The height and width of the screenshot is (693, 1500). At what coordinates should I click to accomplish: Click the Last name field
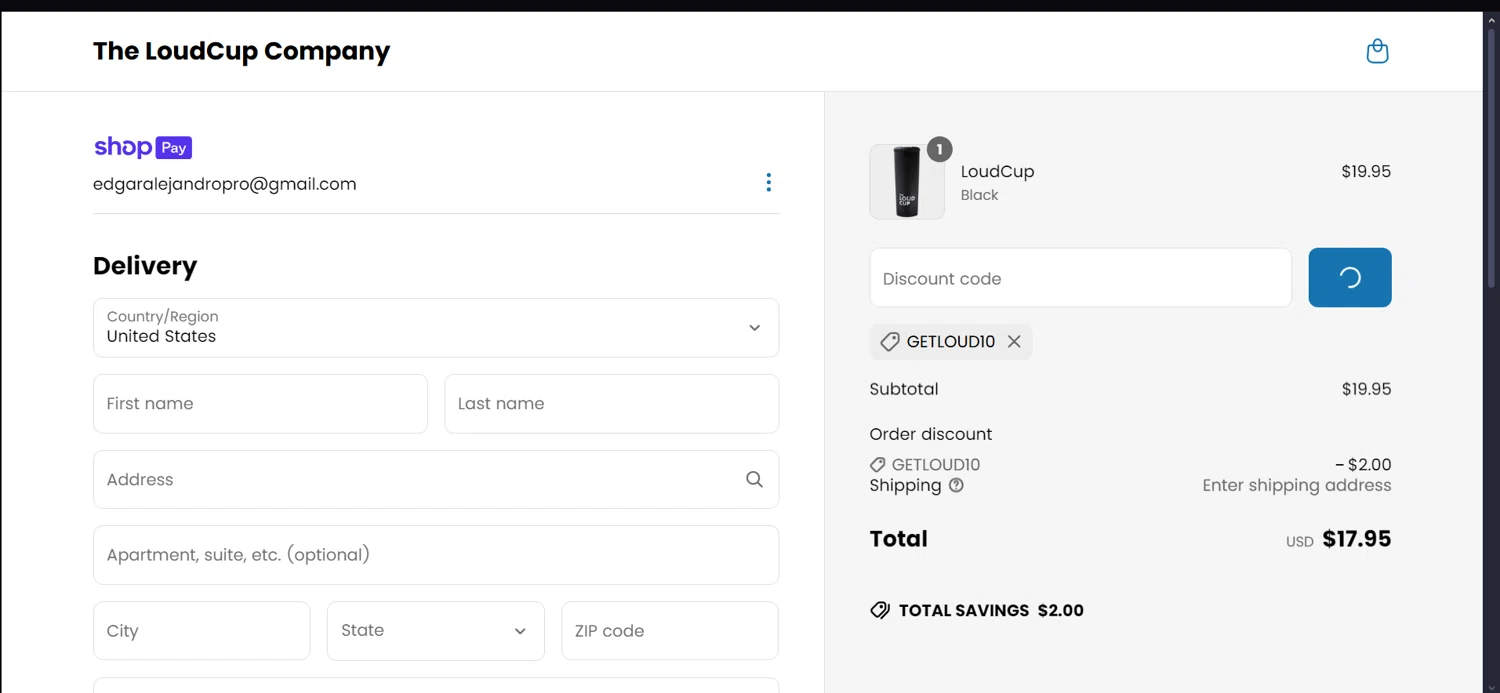pyautogui.click(x=612, y=404)
